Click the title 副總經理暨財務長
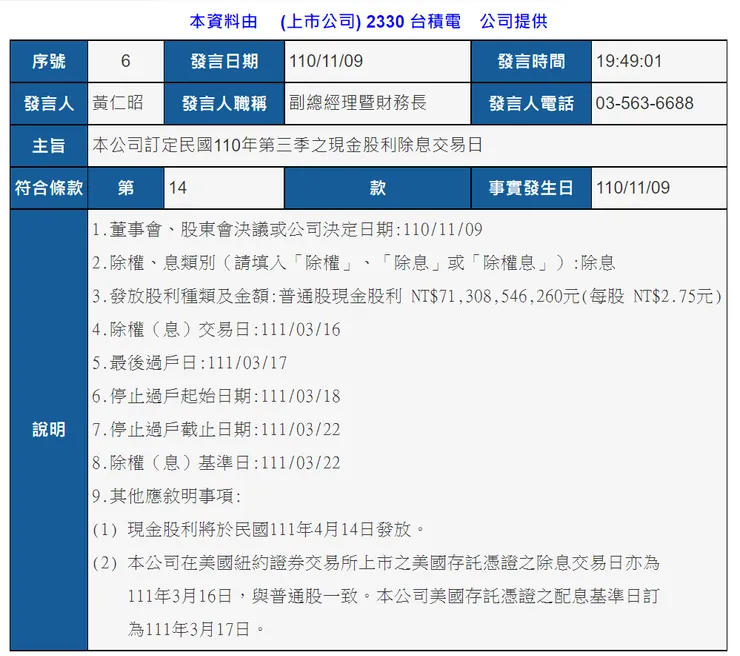Viewport: 740px width, 656px height. click(x=358, y=103)
